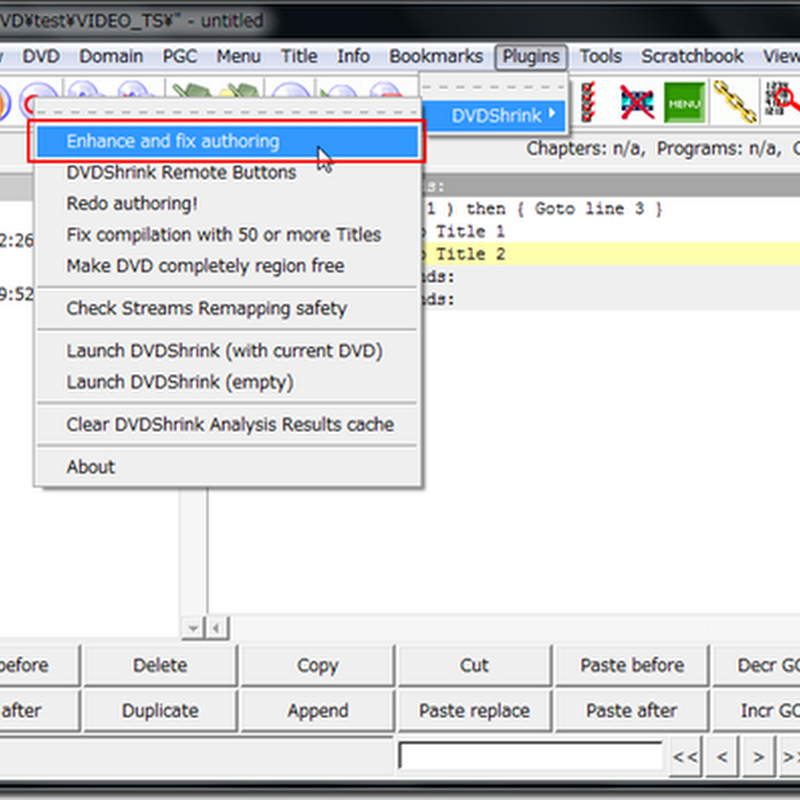Click the Cut button
Image resolution: width=800 pixels, height=800 pixels.
[474, 665]
